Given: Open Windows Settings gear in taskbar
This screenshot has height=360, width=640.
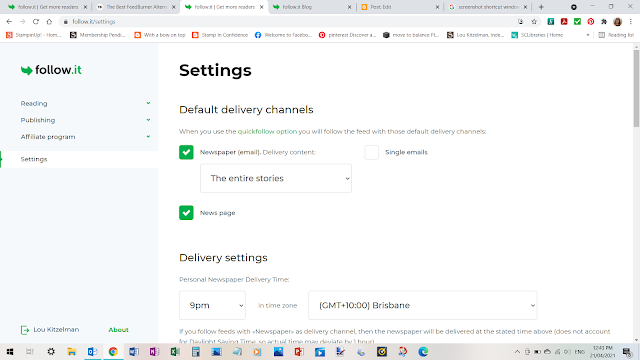Looking at the screenshot, I should coord(51,351).
